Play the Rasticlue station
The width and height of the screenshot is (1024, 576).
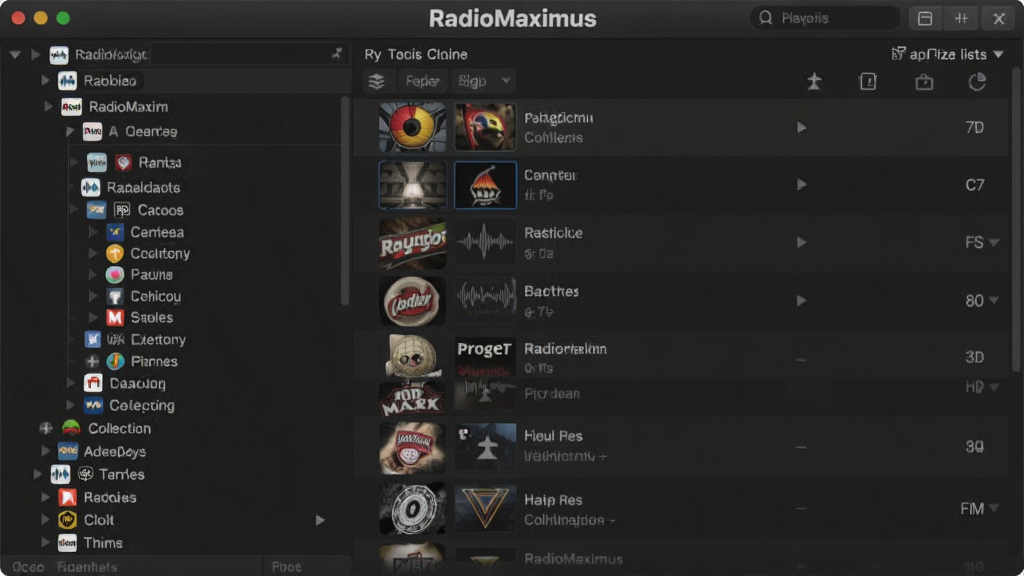point(801,242)
